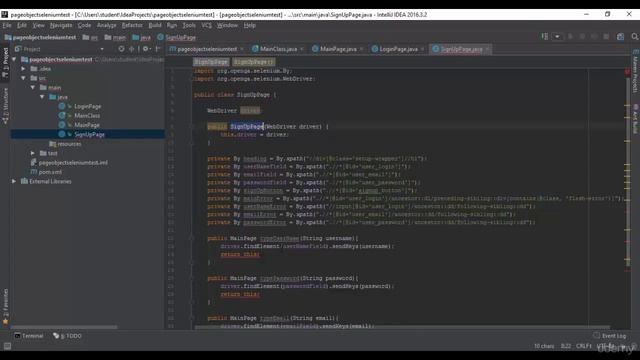This screenshot has height=360, width=640.
Task: Toggle the Ant Build side tab
Action: click(x=636, y=119)
